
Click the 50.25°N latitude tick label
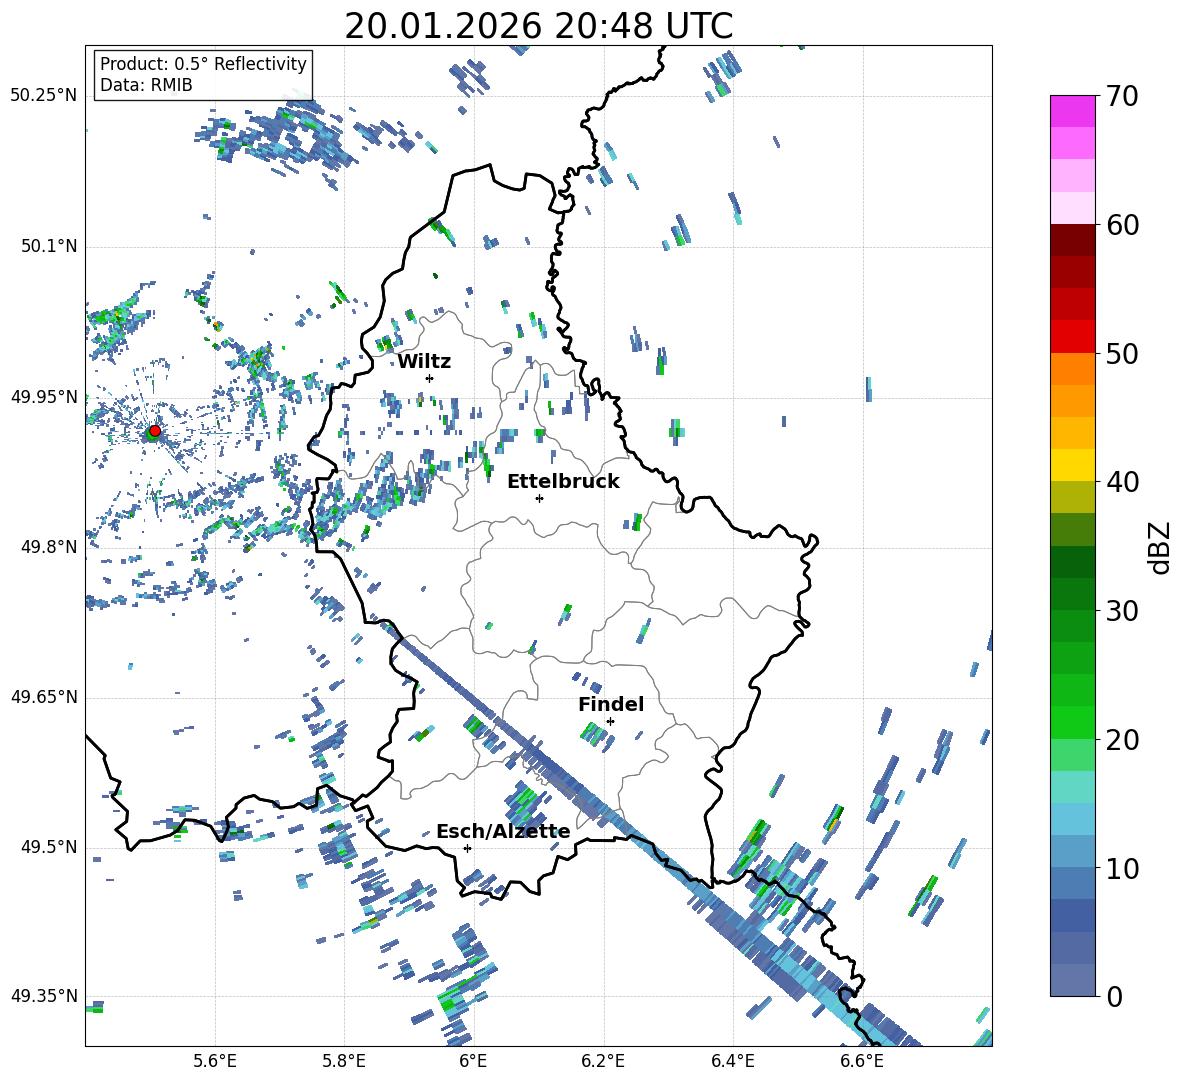point(44,96)
